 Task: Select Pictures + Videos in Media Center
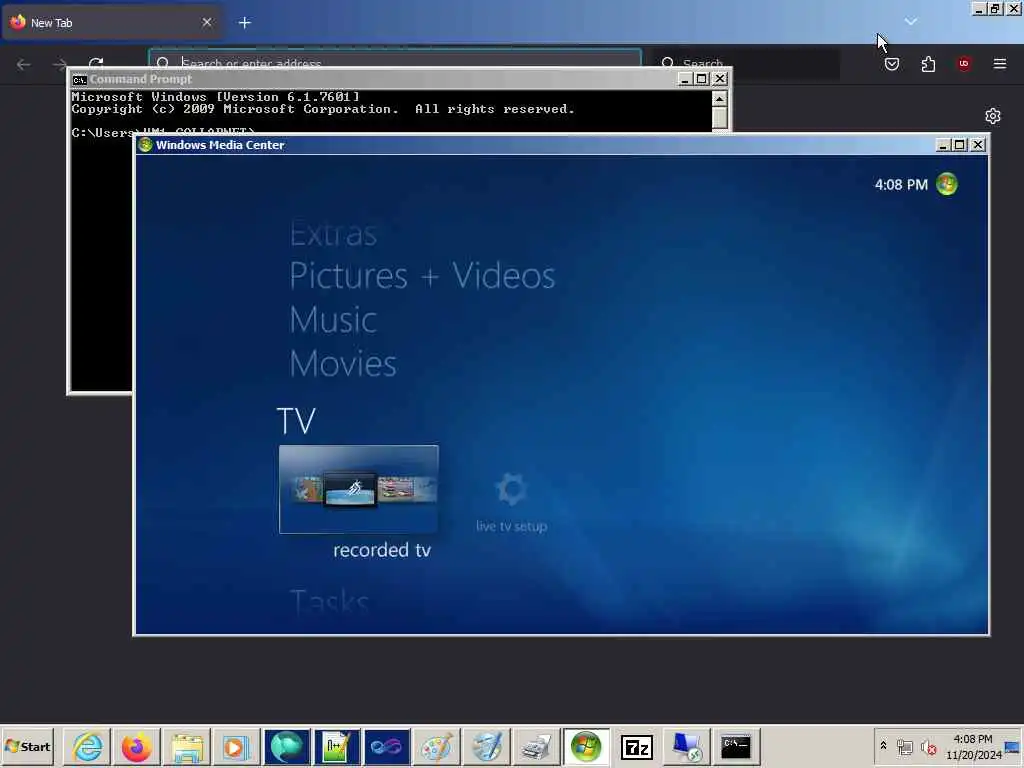pyautogui.click(x=422, y=276)
